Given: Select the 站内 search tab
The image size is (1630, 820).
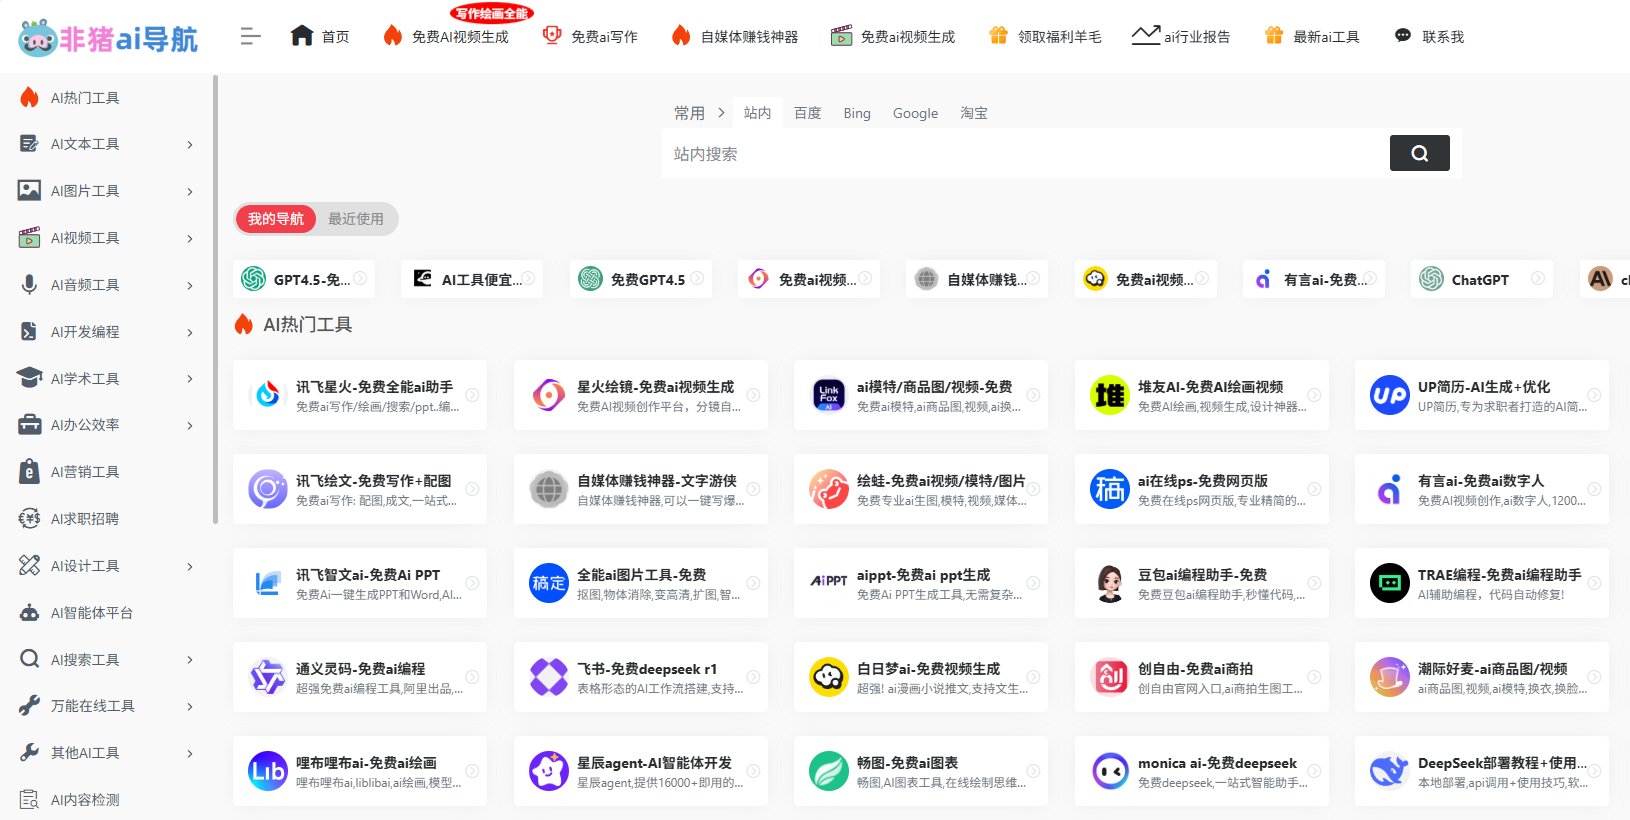Looking at the screenshot, I should click(x=758, y=113).
